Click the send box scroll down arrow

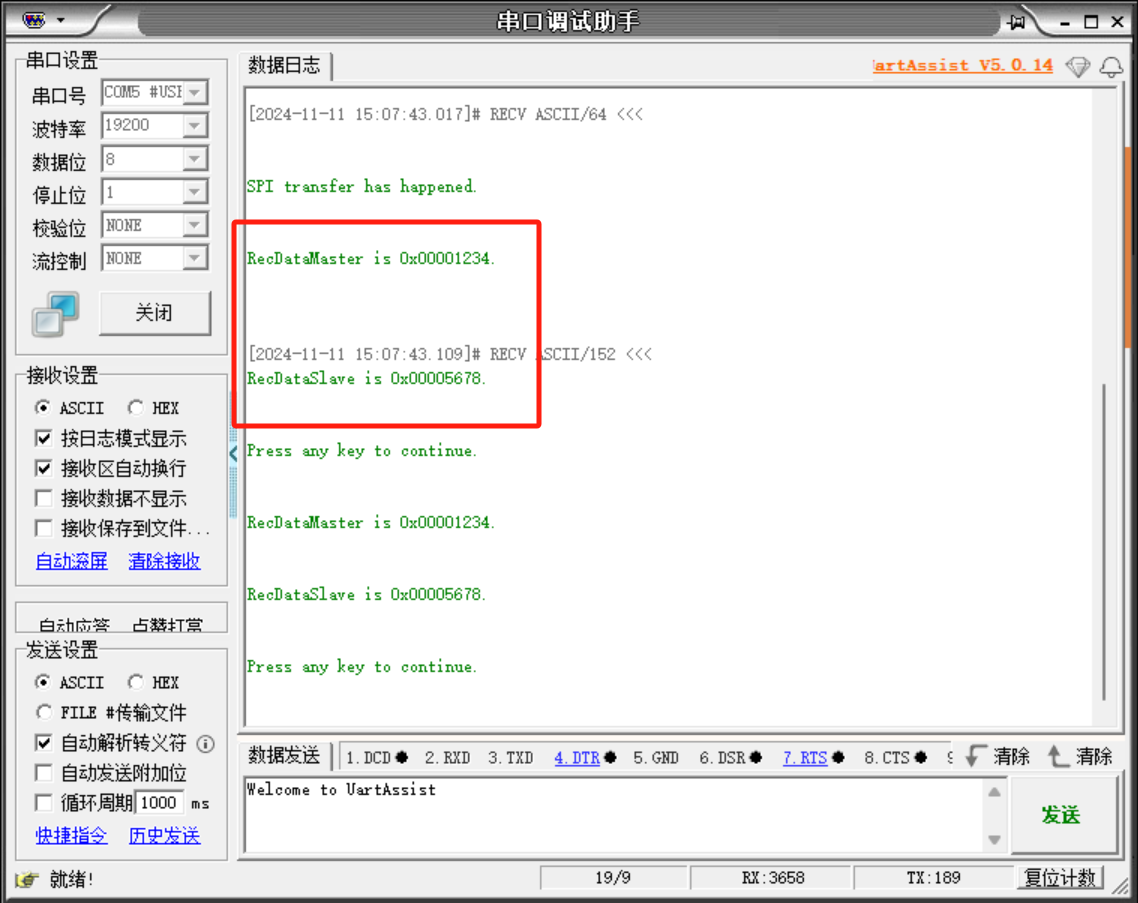(994, 840)
